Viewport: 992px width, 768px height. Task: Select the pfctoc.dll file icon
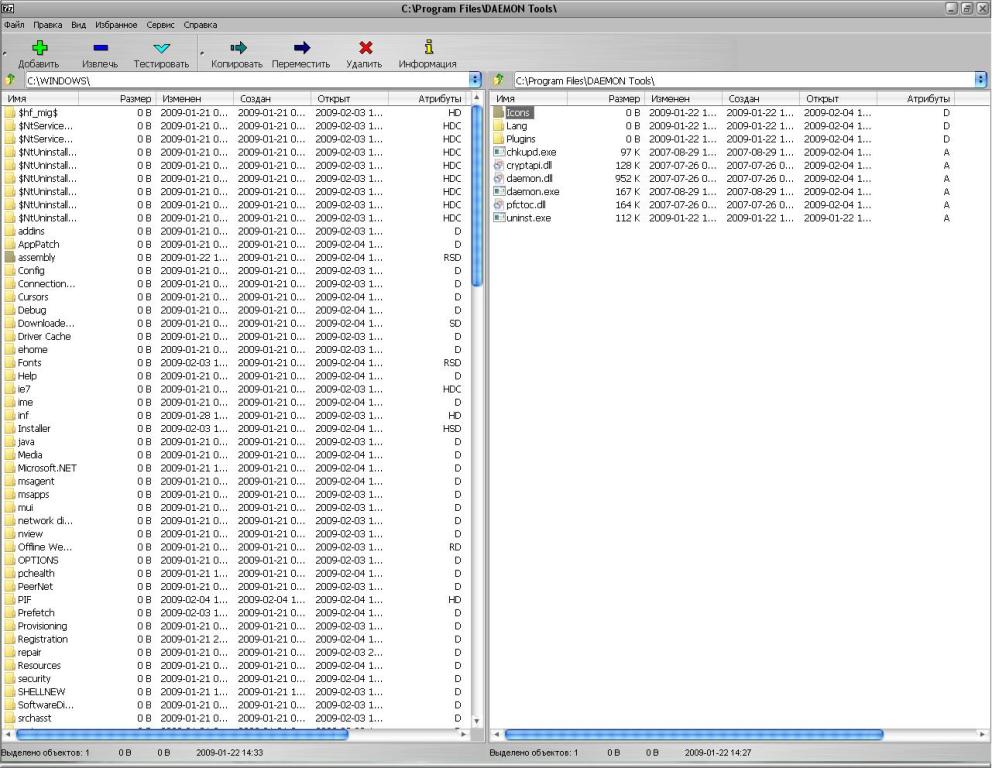tap(499, 205)
